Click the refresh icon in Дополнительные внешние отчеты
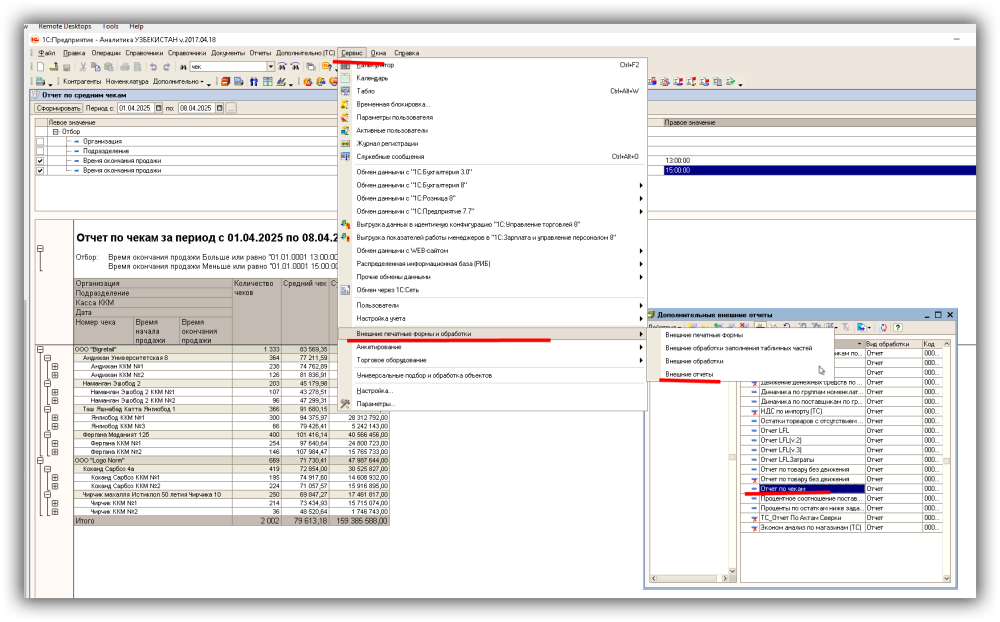This screenshot has height=622, width=1000. pyautogui.click(x=883, y=327)
